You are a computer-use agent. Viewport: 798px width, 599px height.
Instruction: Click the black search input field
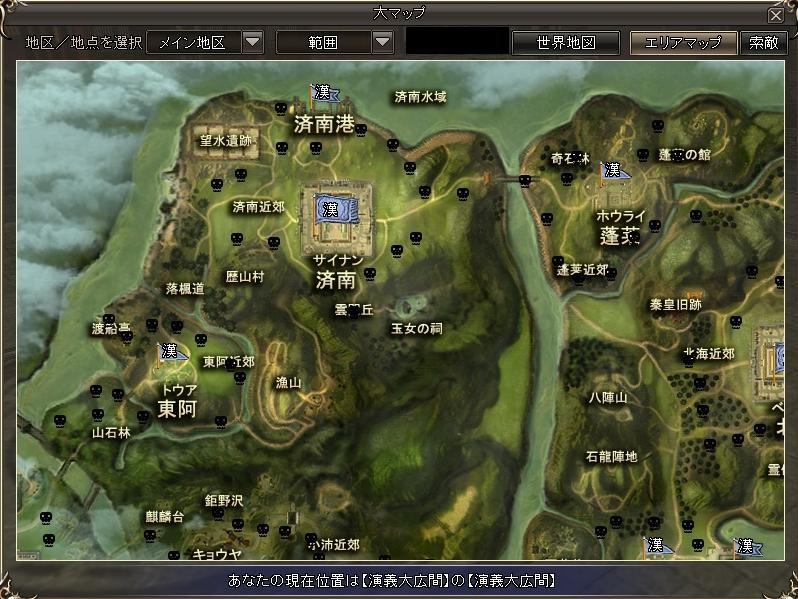coord(457,42)
